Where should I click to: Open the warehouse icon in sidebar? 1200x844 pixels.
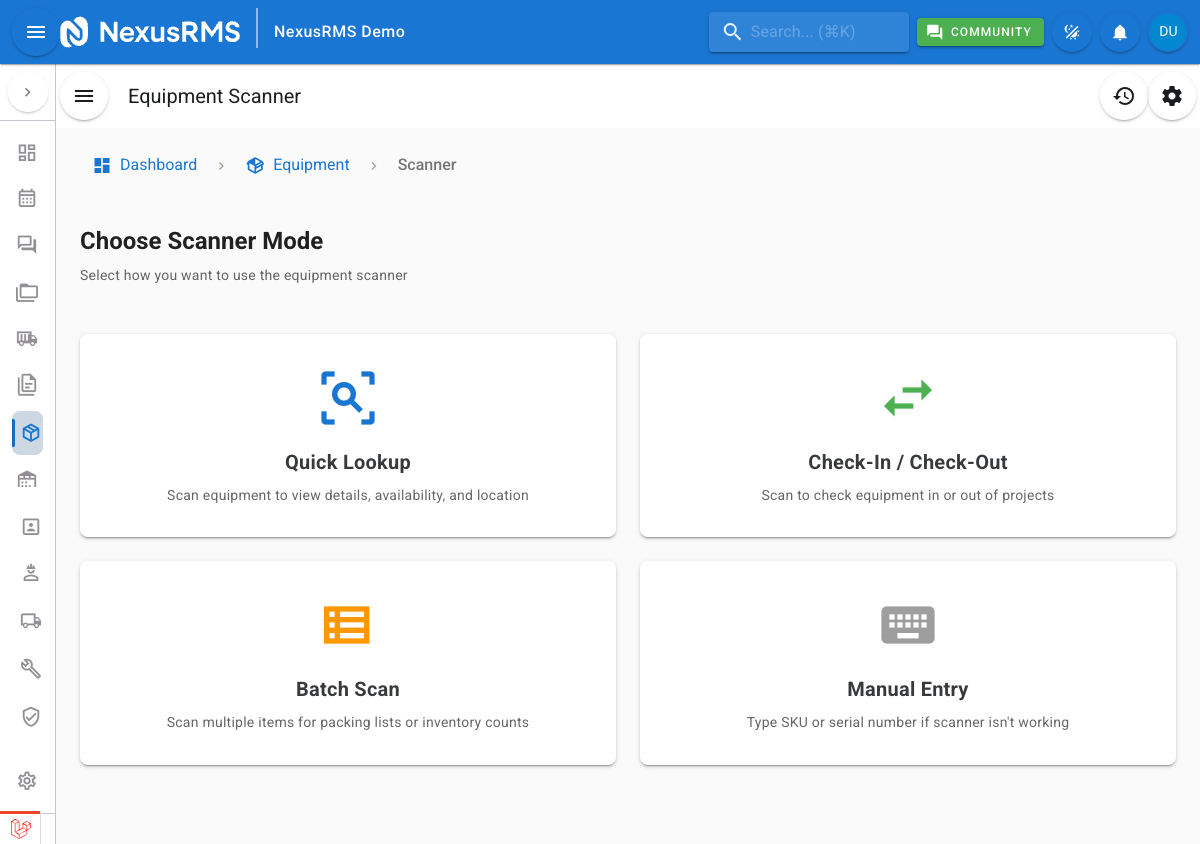(x=27, y=480)
